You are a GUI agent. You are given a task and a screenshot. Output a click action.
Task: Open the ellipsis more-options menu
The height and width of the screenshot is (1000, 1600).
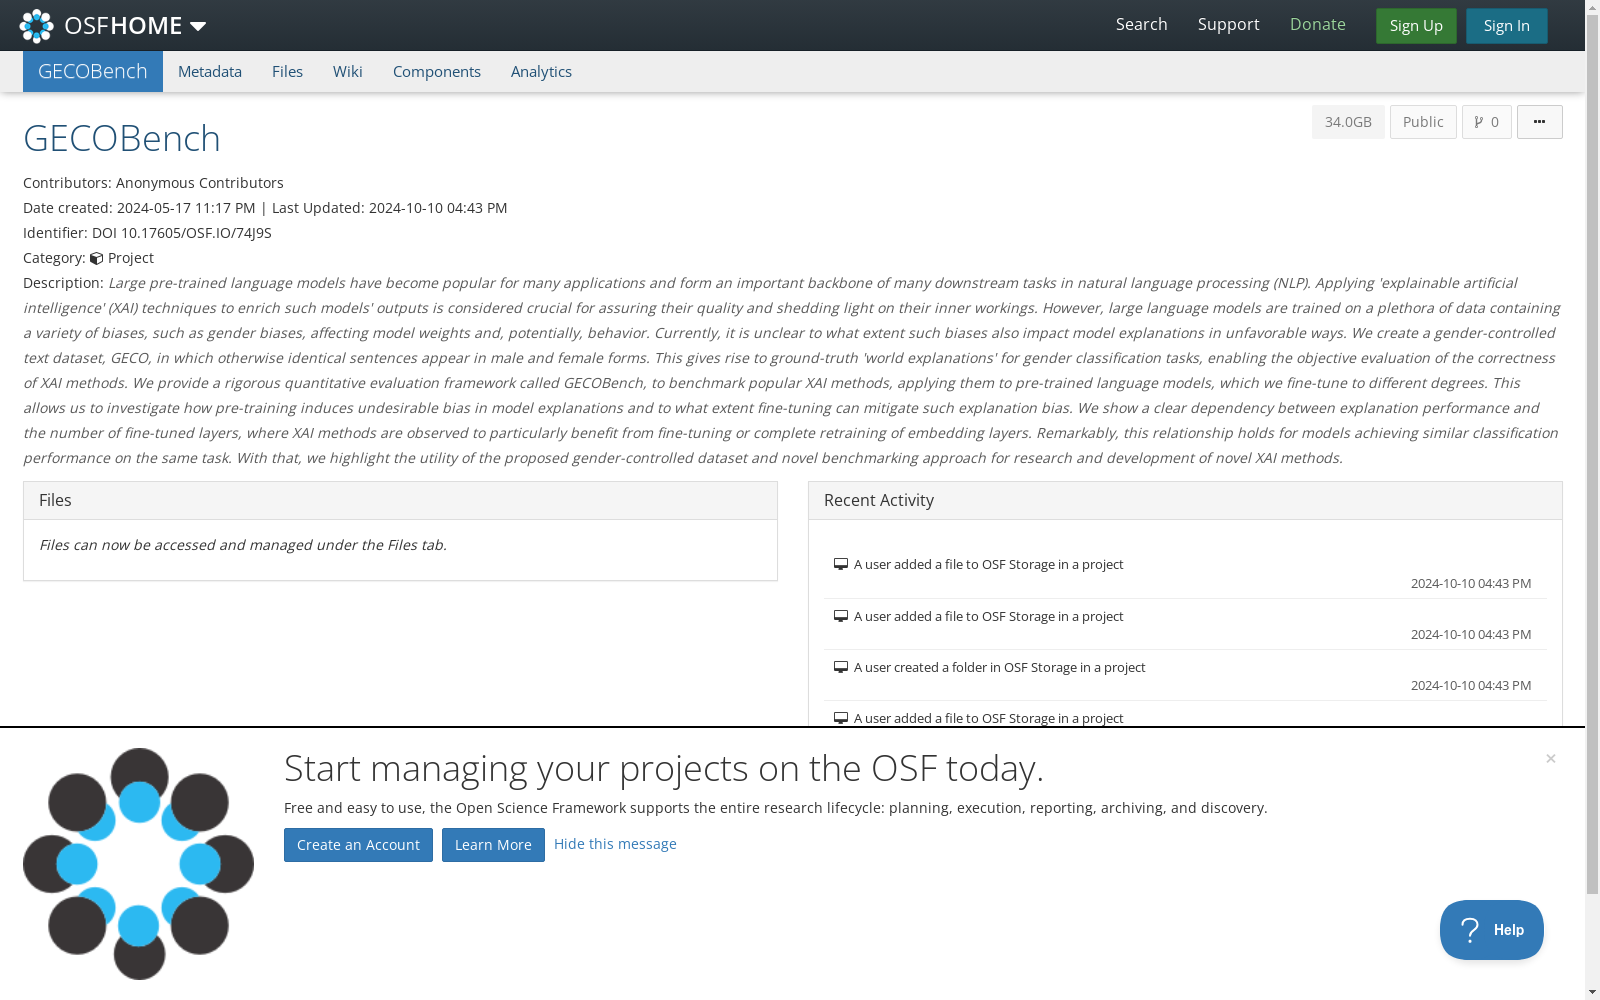(1539, 122)
